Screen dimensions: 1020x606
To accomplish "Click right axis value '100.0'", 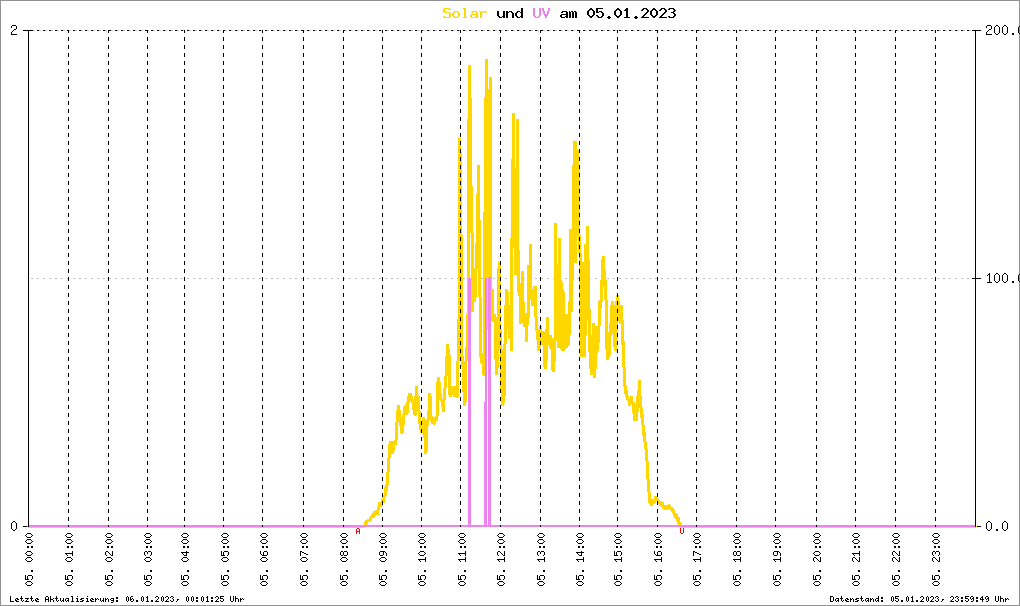I will (1002, 278).
